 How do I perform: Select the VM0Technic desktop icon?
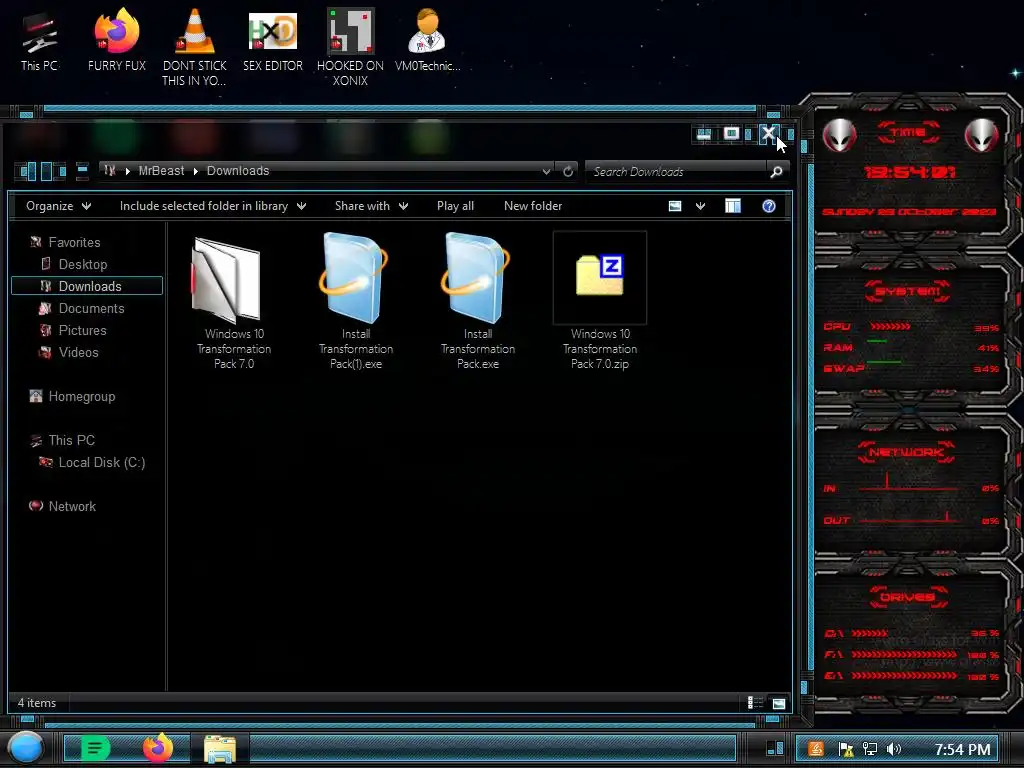pos(428,40)
